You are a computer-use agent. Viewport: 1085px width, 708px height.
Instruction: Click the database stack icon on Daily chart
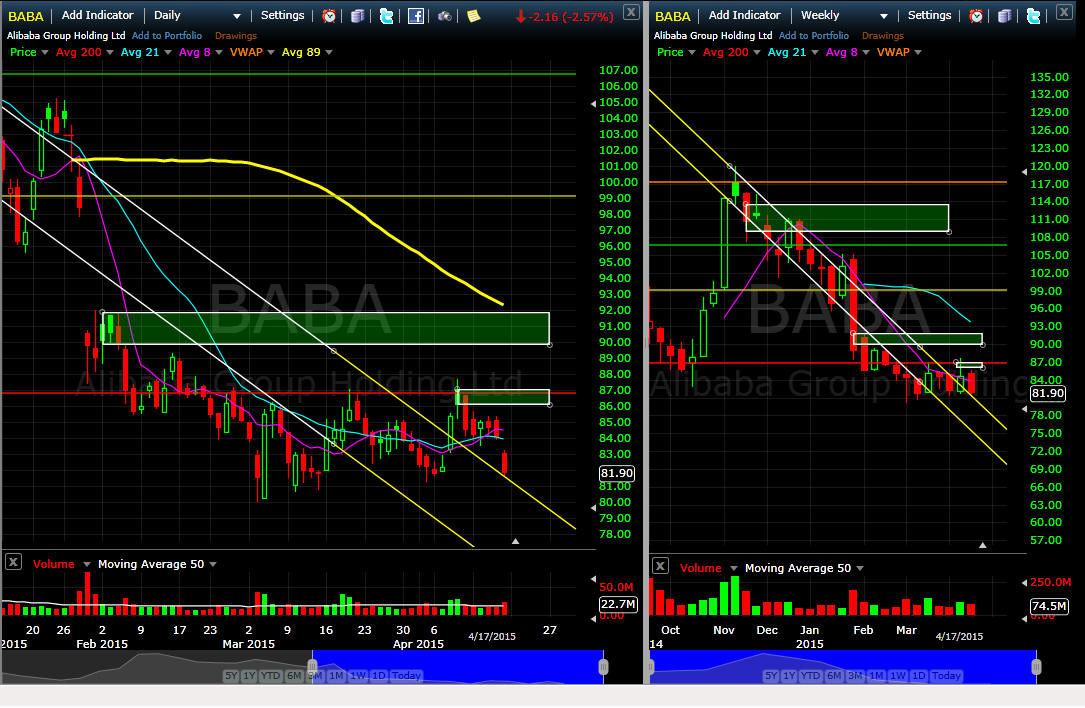tap(357, 15)
